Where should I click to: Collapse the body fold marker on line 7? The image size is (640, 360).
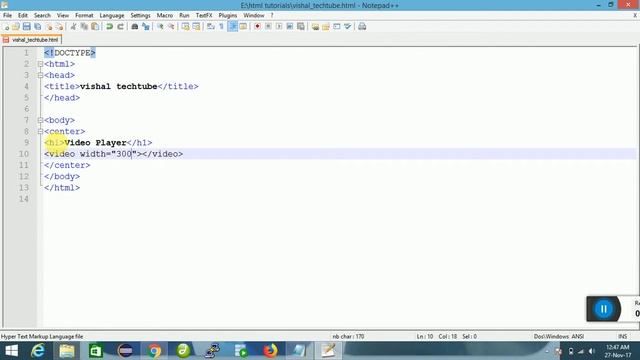click(x=40, y=120)
